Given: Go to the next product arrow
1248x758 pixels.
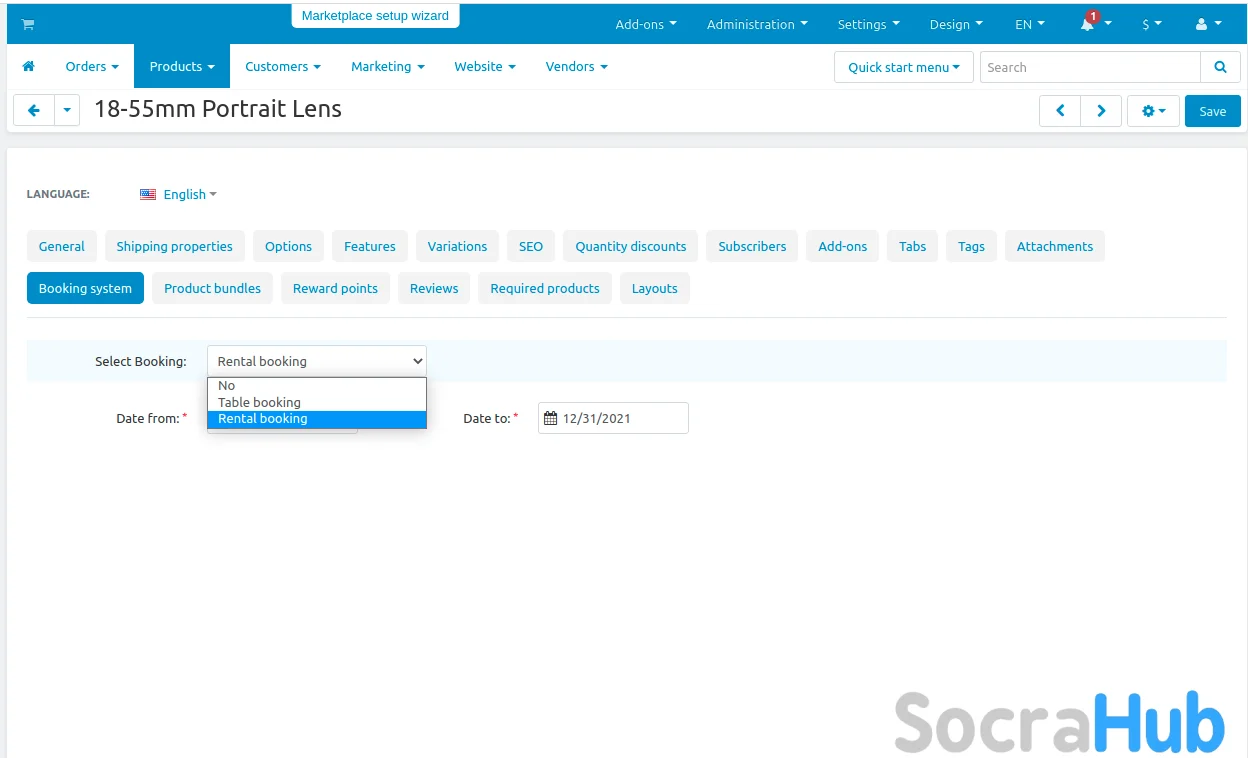Looking at the screenshot, I should (1101, 111).
